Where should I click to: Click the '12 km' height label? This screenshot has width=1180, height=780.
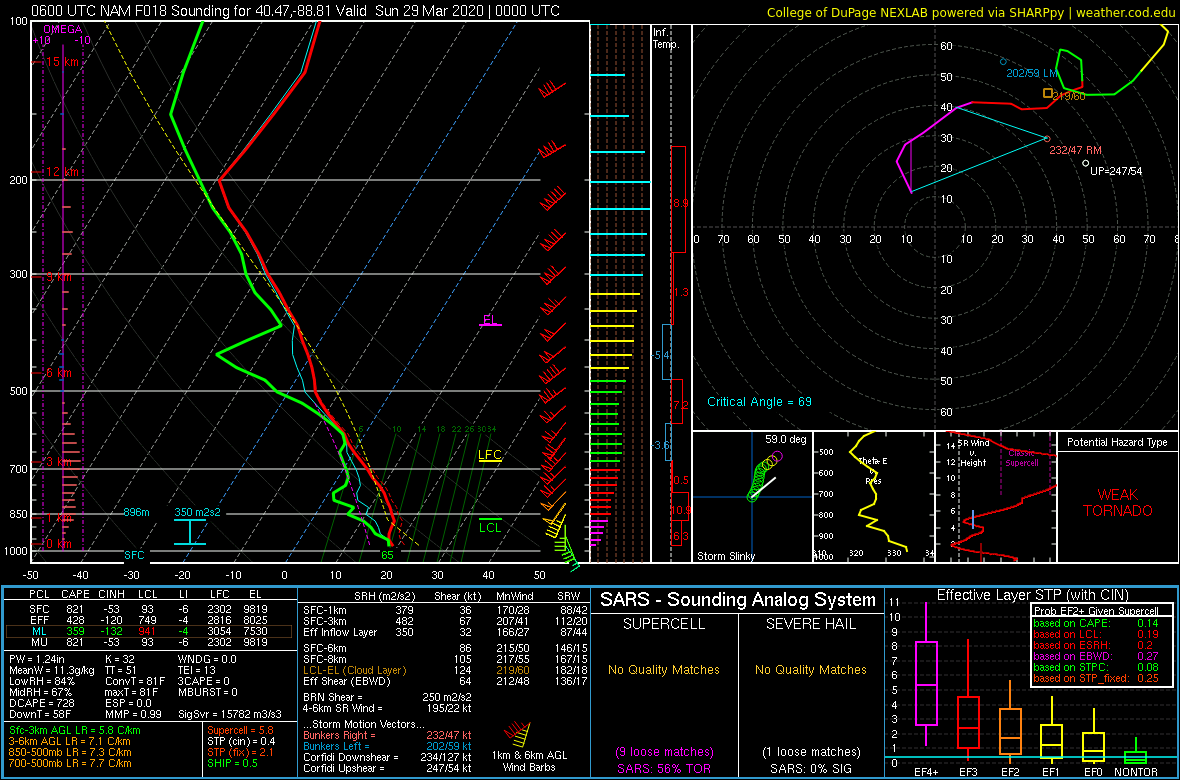[x=60, y=172]
